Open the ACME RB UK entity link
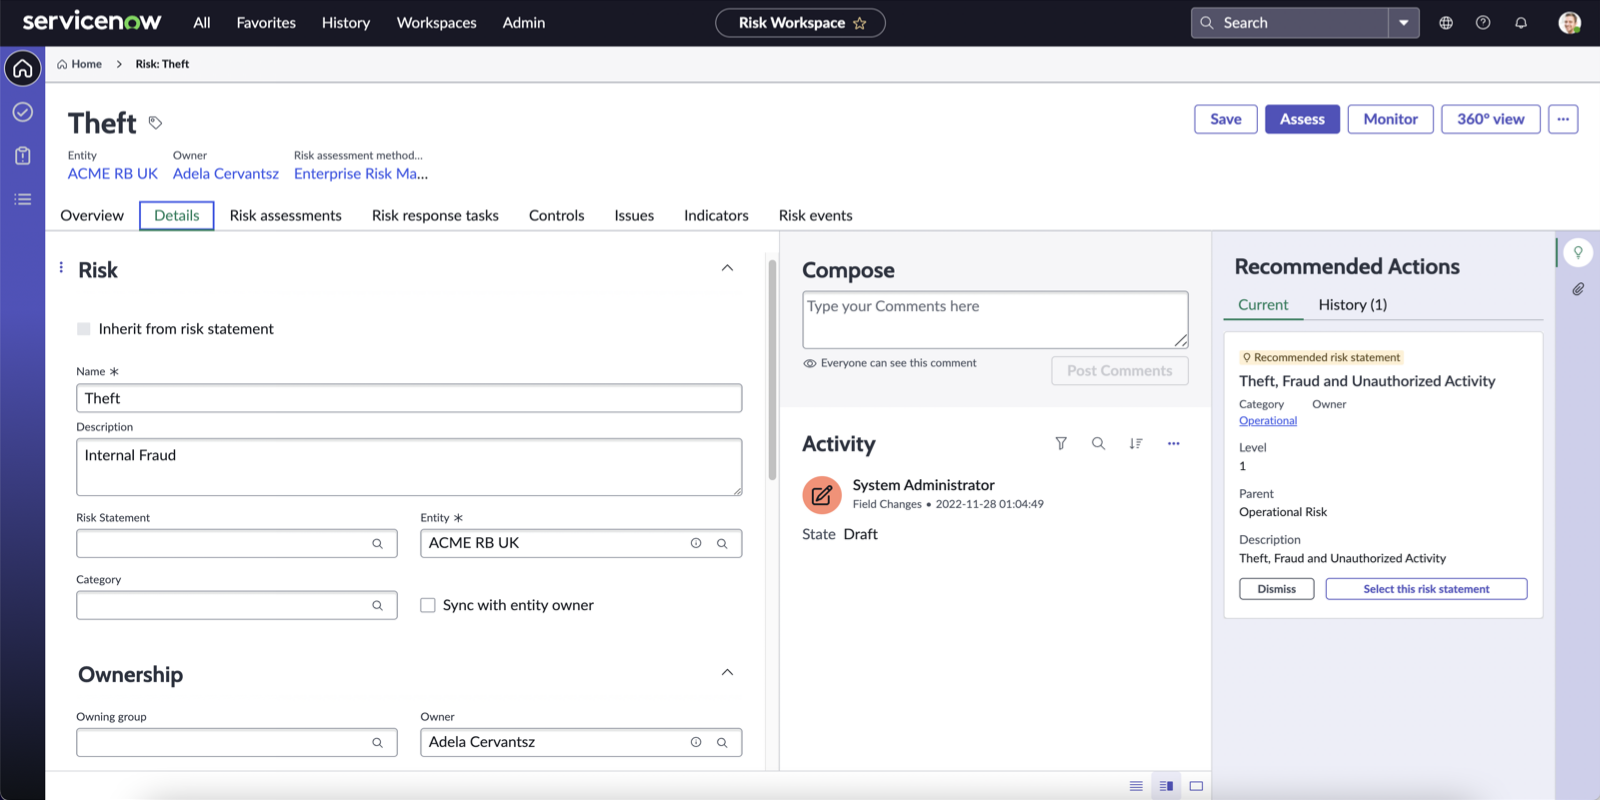The height and width of the screenshot is (800, 1600). click(113, 174)
